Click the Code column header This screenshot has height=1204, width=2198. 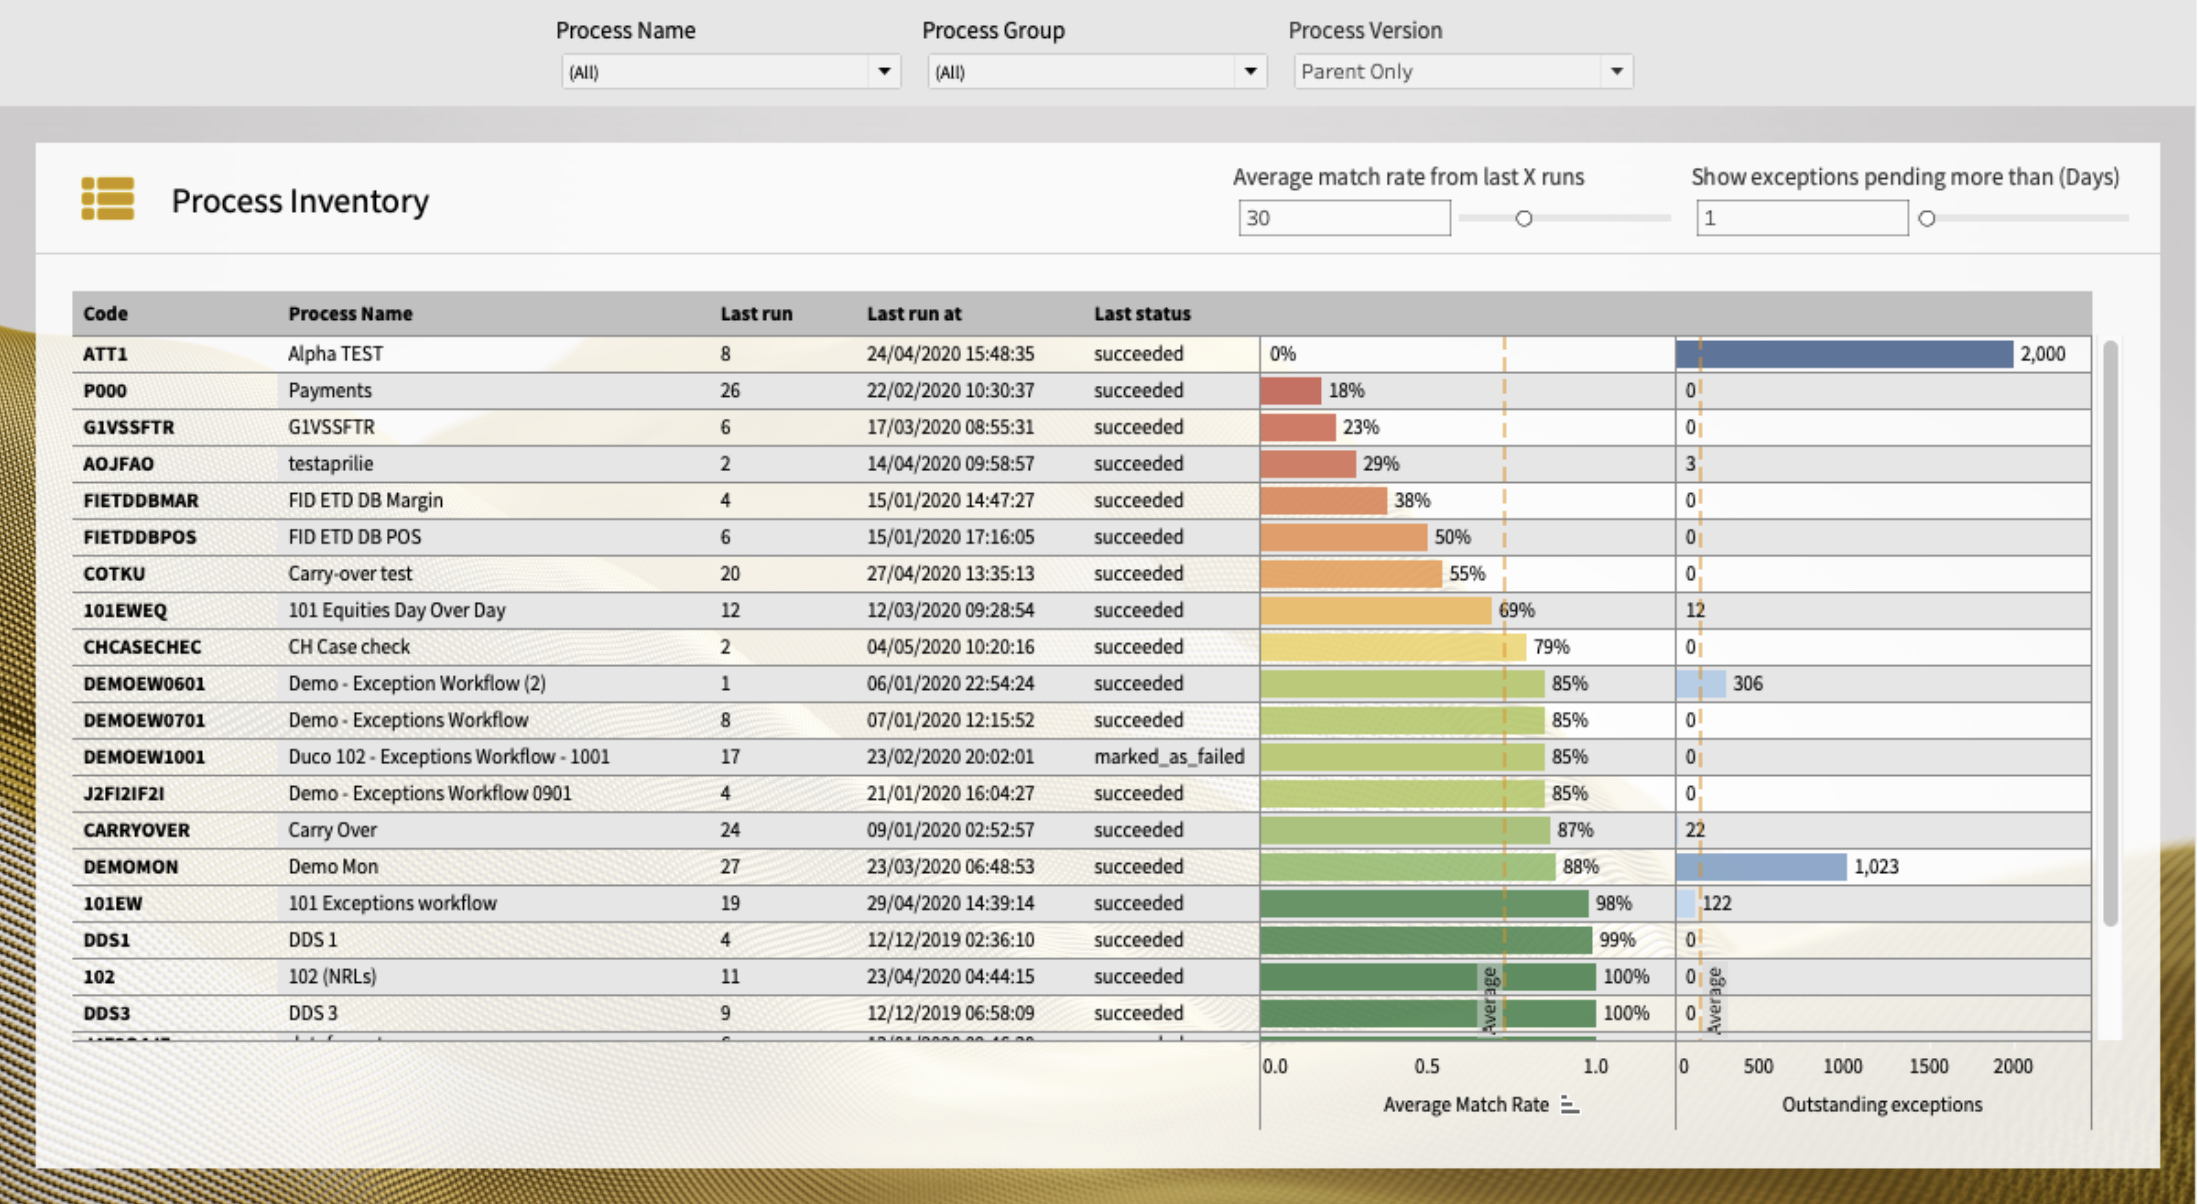point(106,314)
